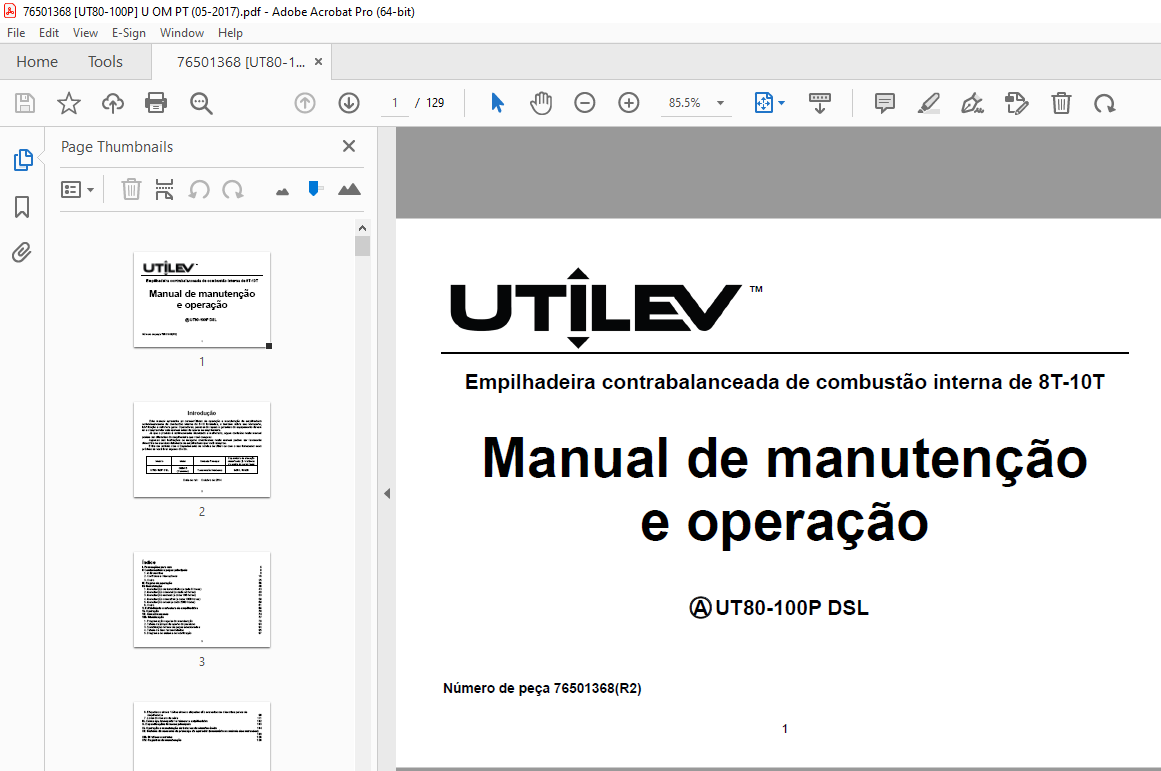The width and height of the screenshot is (1161, 771).
Task: Add a sticky note comment
Action: [884, 103]
